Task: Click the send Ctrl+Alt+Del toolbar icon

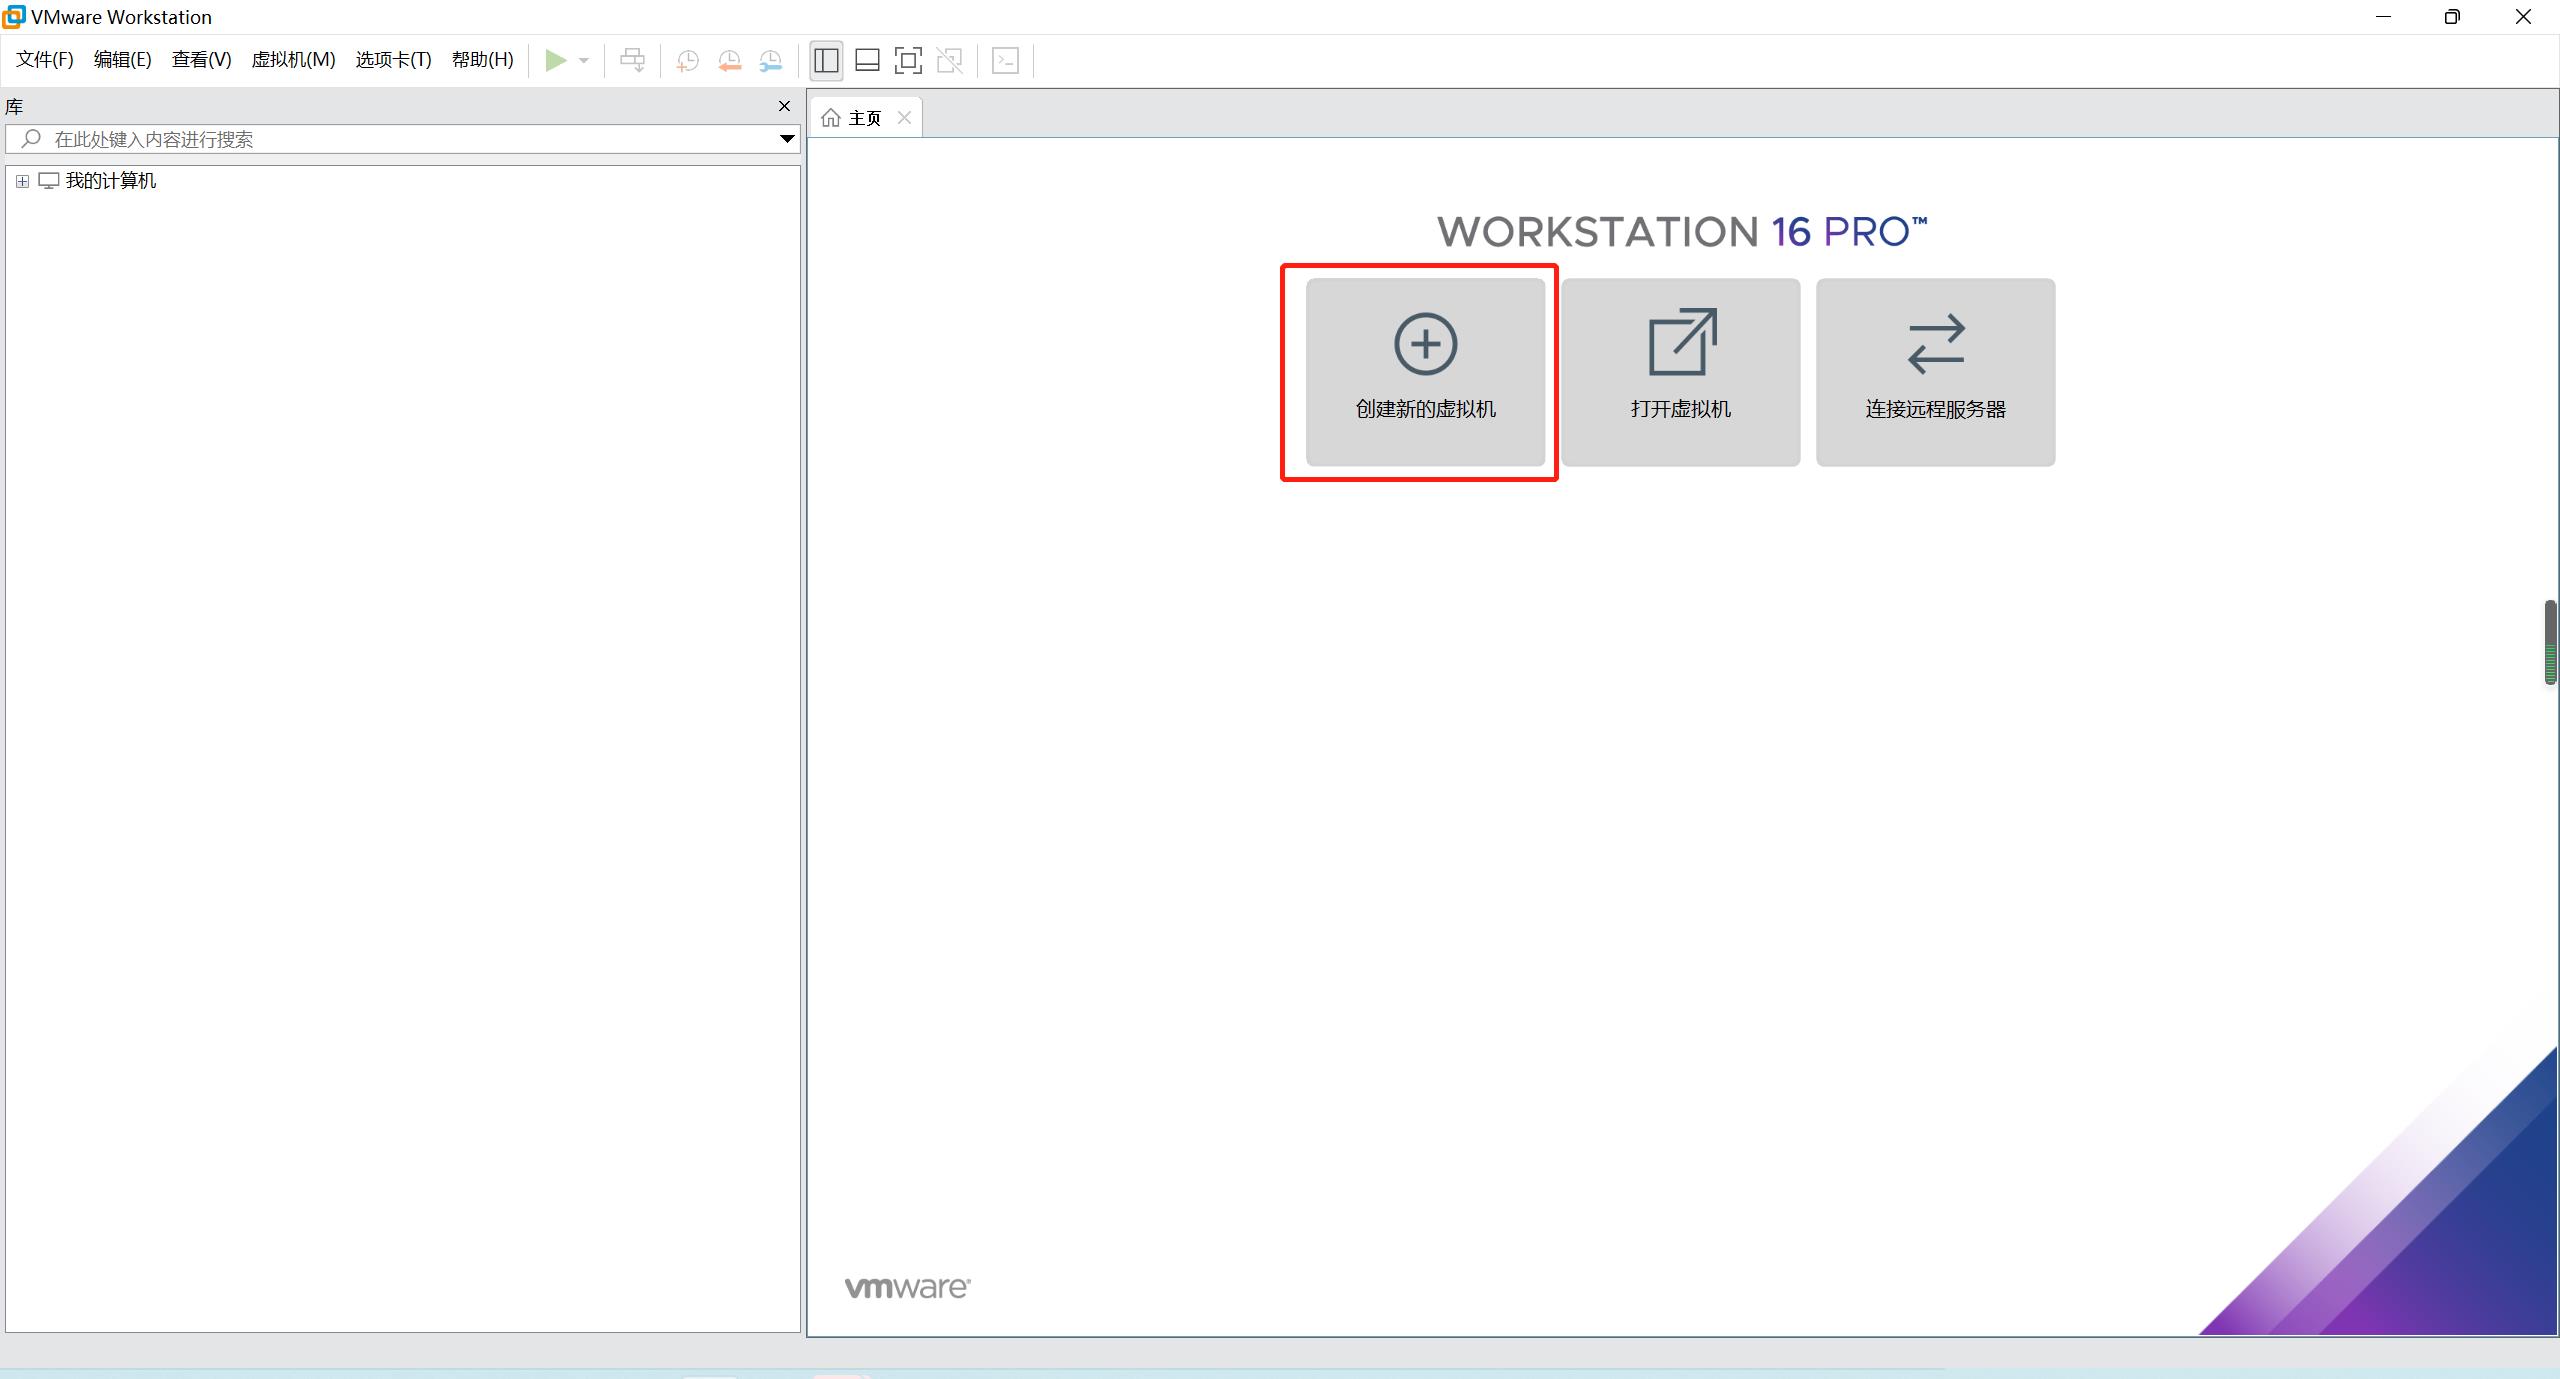Action: coord(632,61)
